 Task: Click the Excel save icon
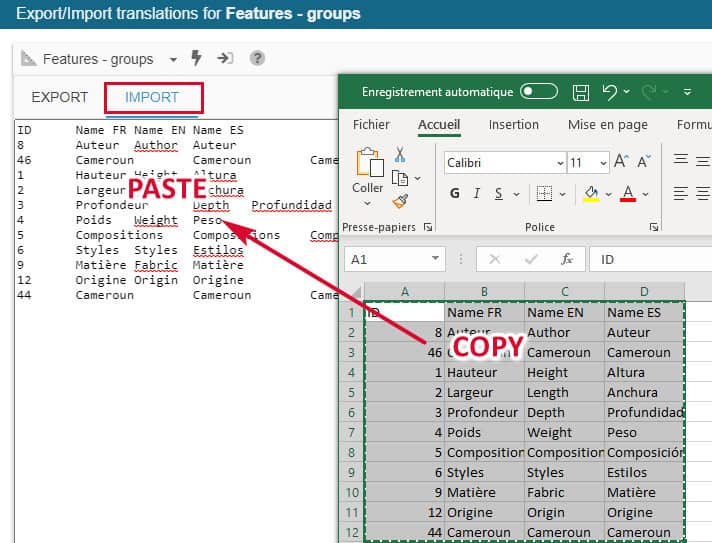(581, 92)
